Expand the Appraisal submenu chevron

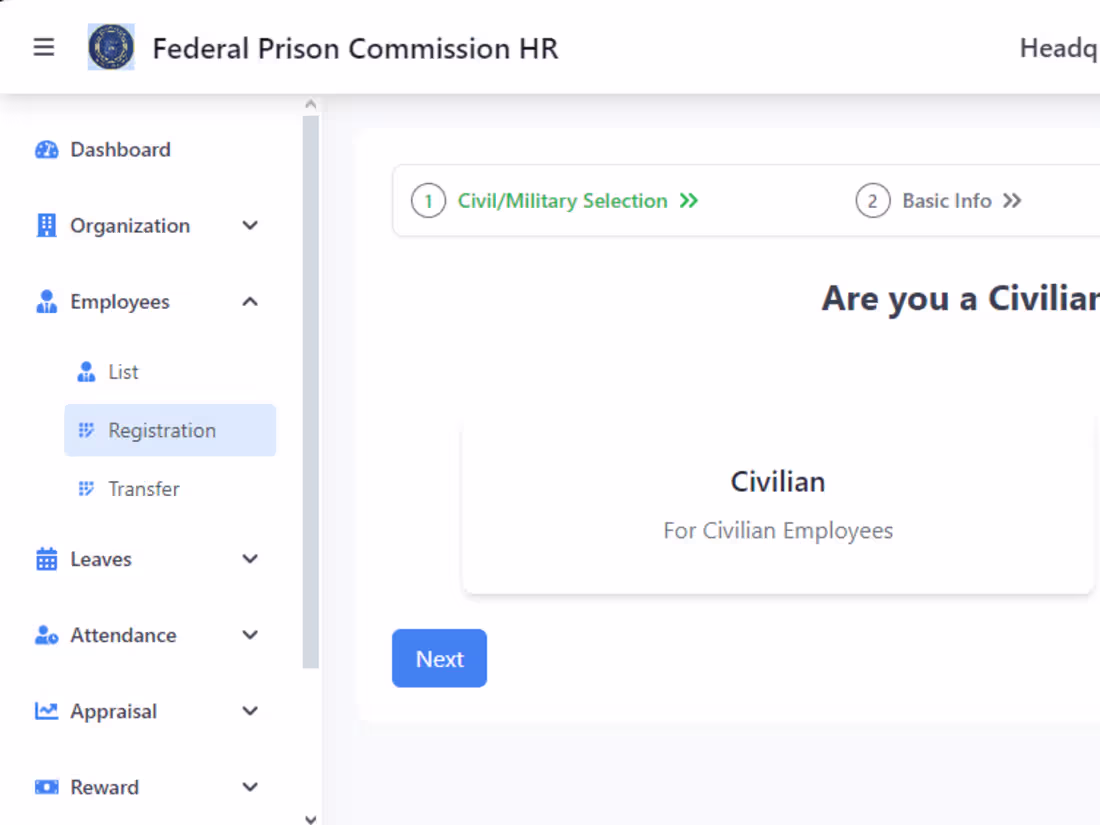point(250,711)
